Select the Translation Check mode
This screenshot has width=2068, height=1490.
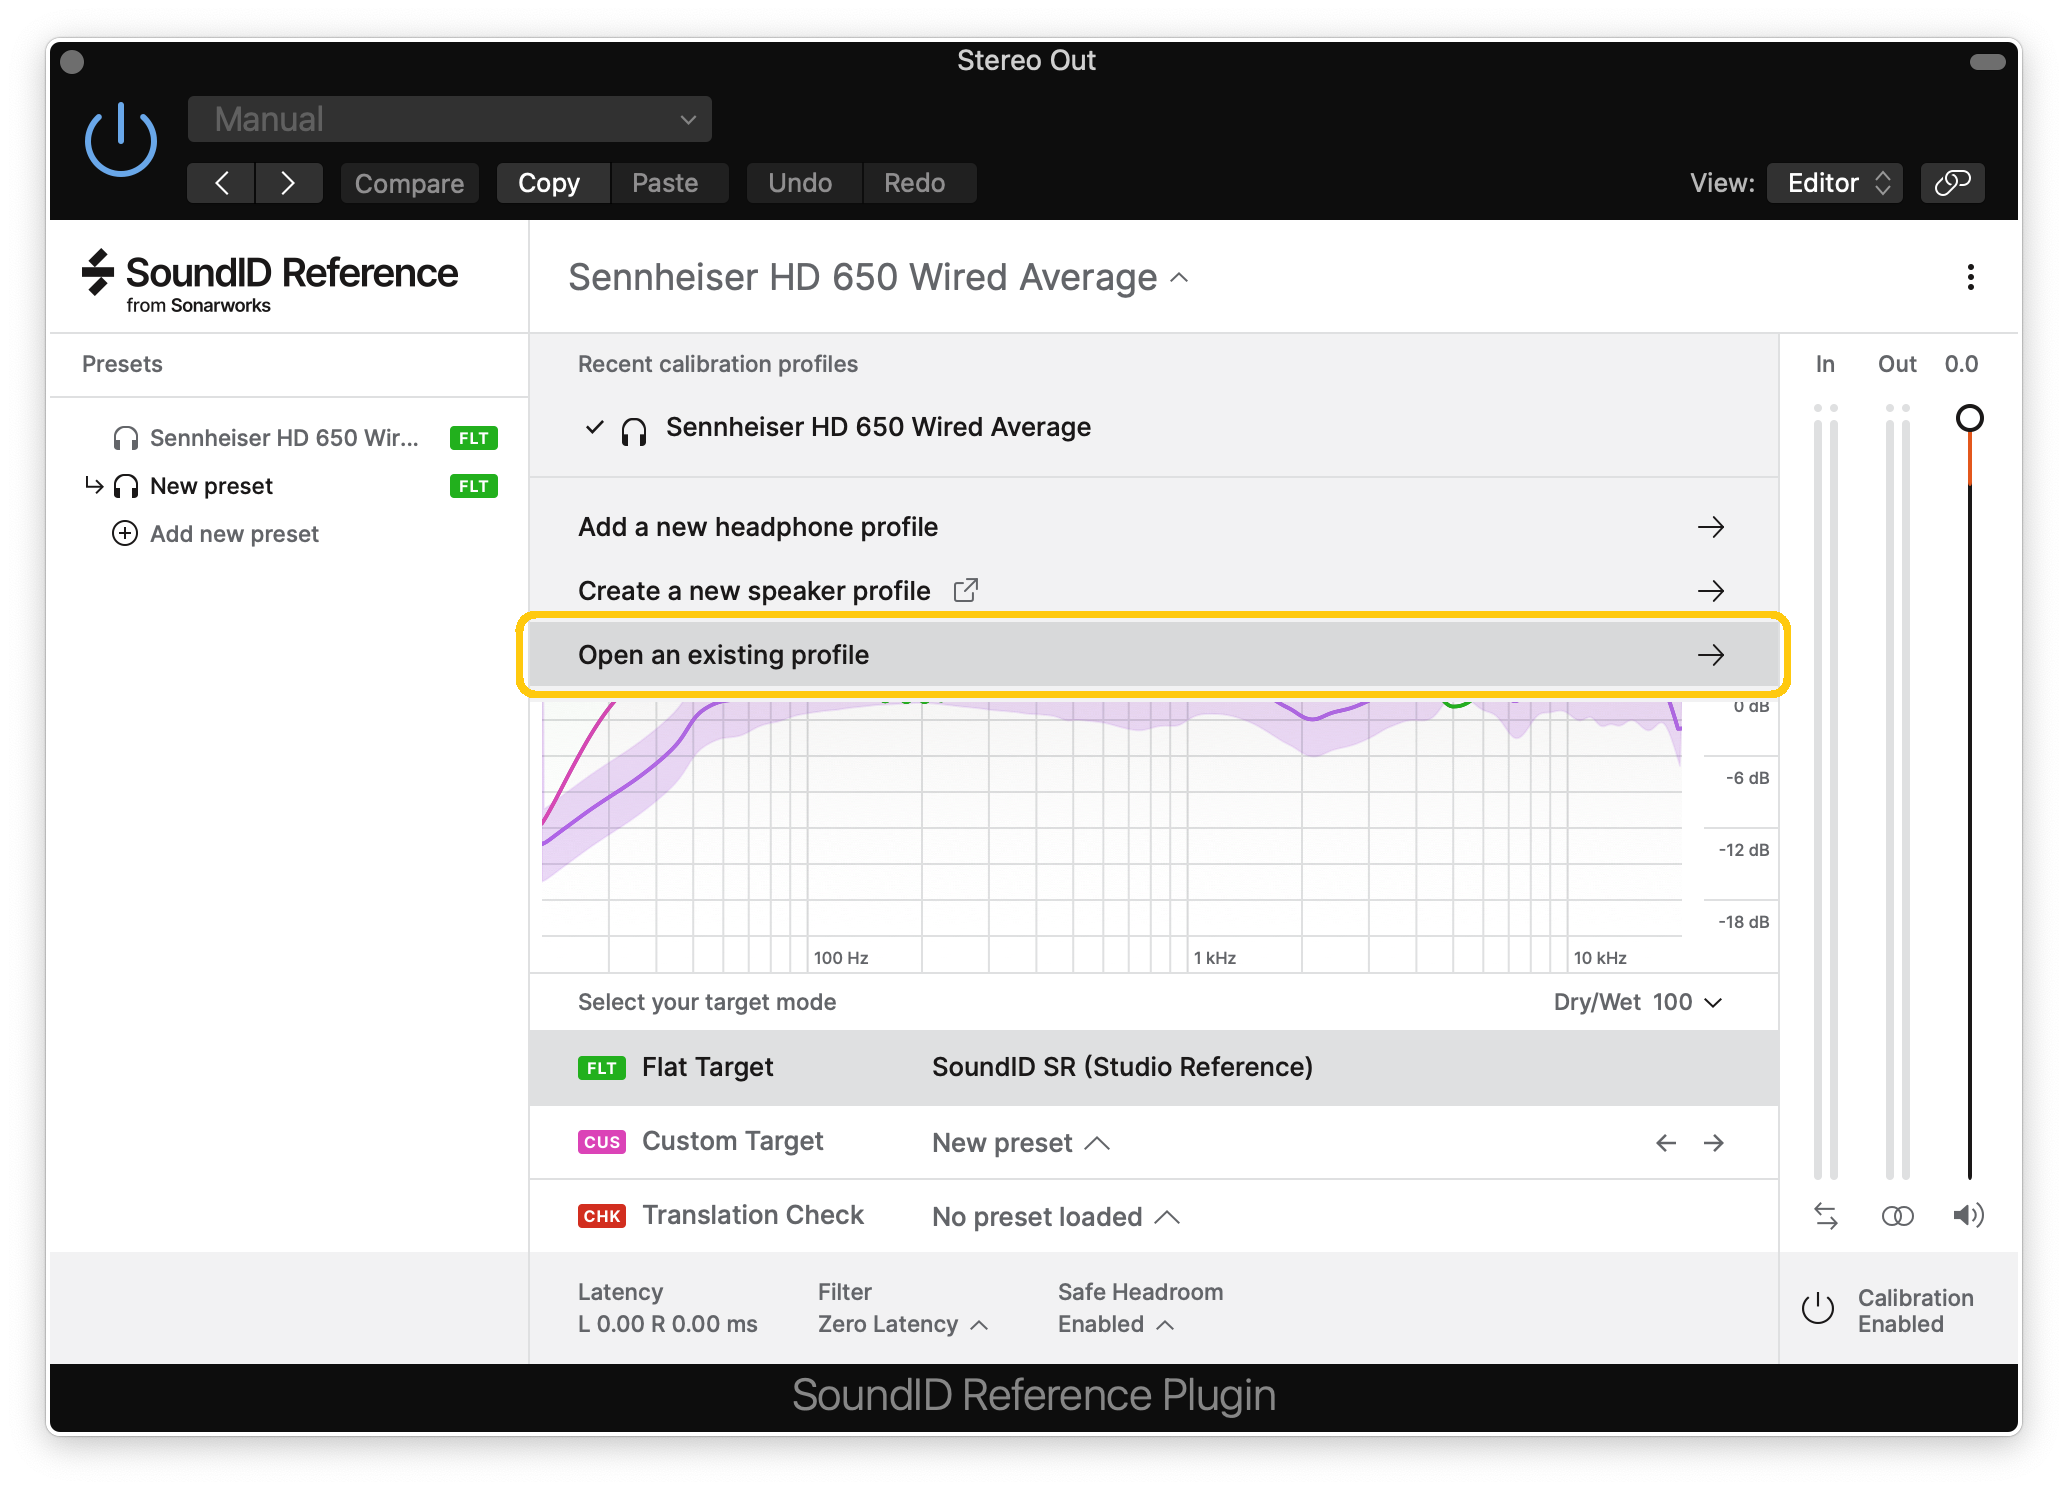tap(752, 1216)
